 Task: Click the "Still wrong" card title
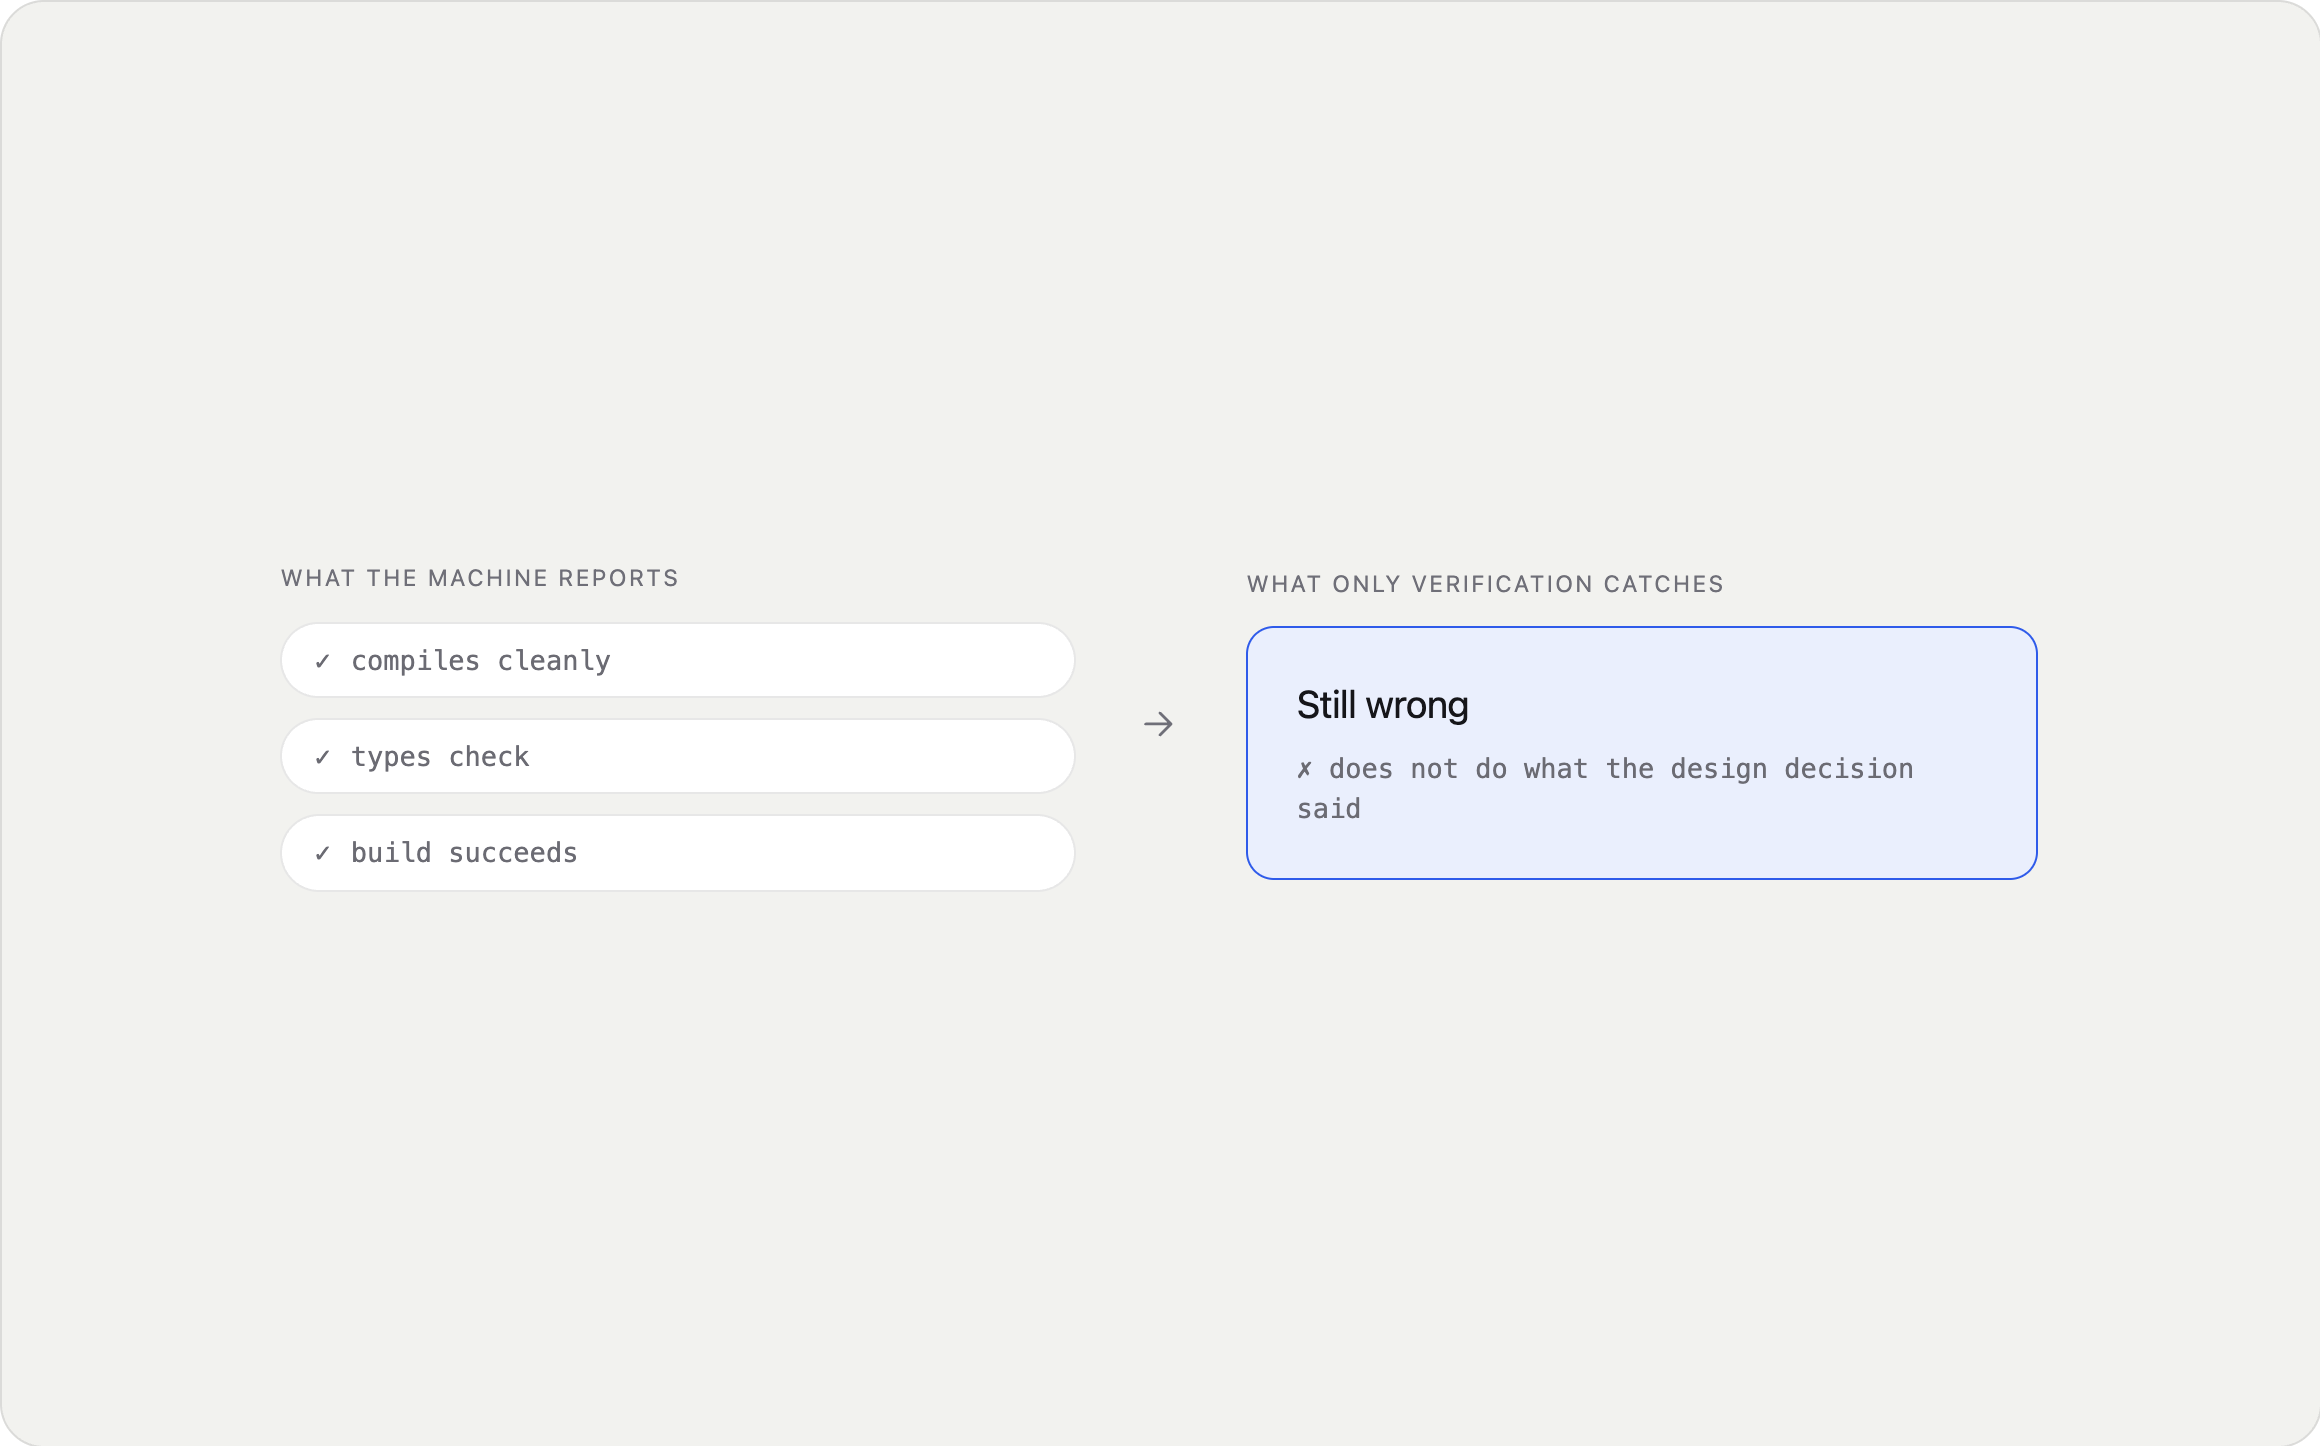(x=1382, y=705)
